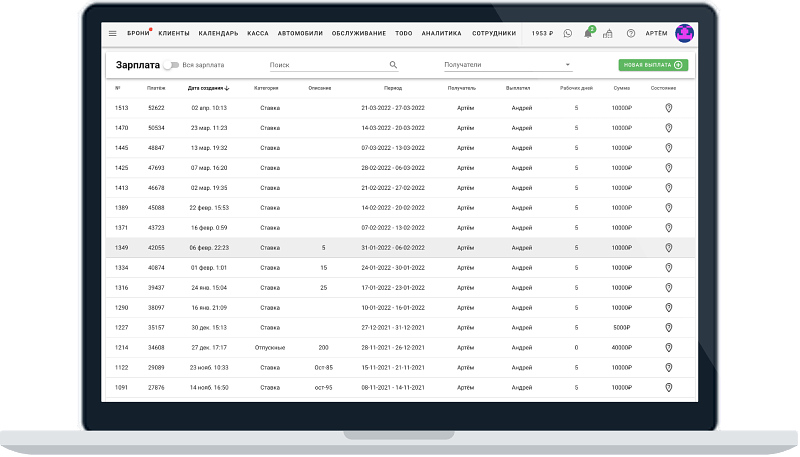Viewport: 800px width, 457px height.
Task: Click status icon for row 1470
Action: pos(669,128)
